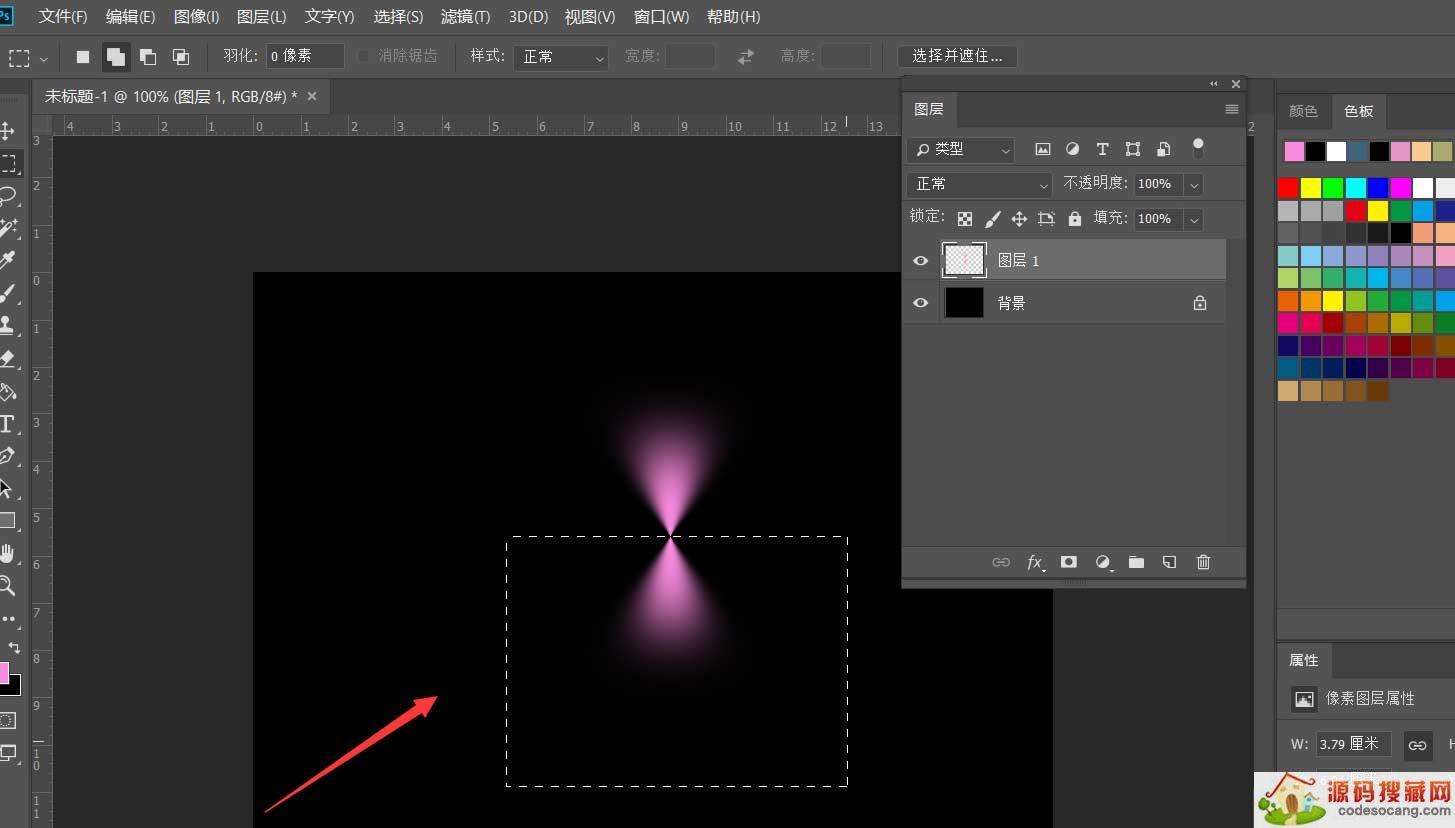
Task: Click the 选择并遮住 button
Action: [957, 56]
